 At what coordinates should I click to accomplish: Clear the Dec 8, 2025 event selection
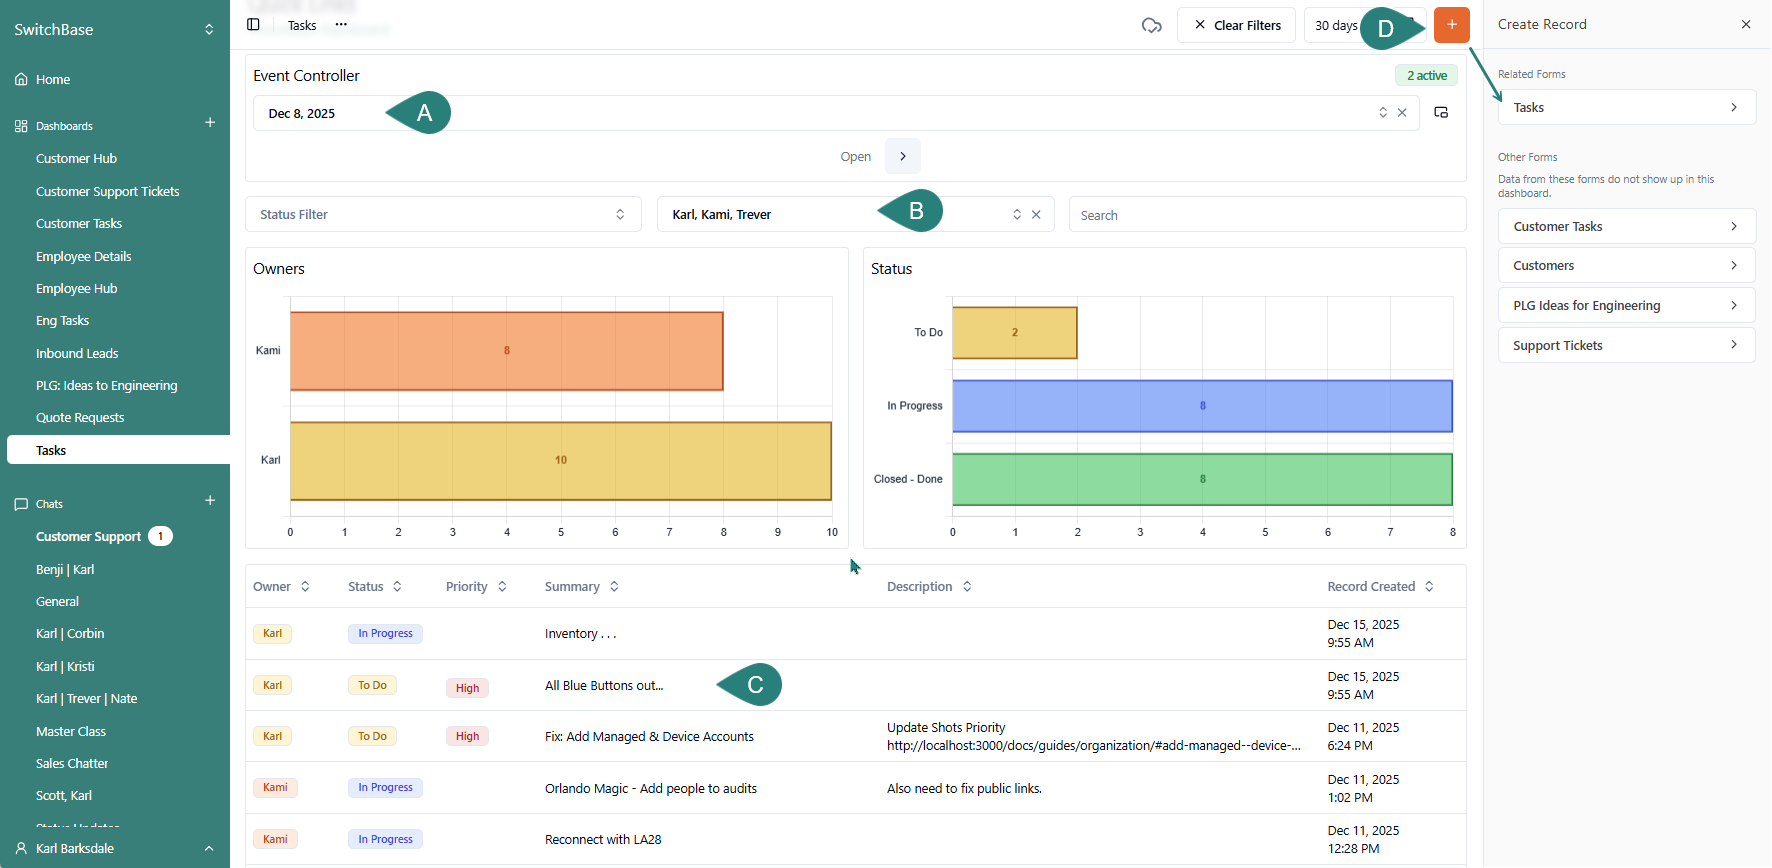1402,113
